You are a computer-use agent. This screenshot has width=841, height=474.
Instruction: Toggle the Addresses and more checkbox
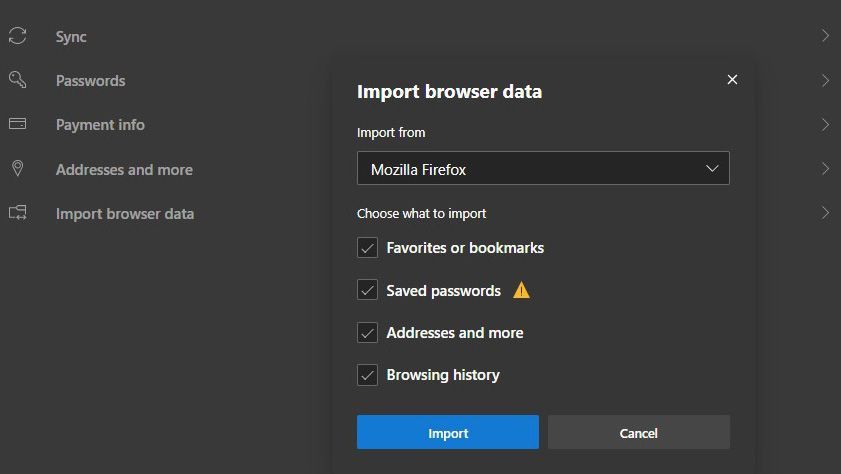pos(367,333)
